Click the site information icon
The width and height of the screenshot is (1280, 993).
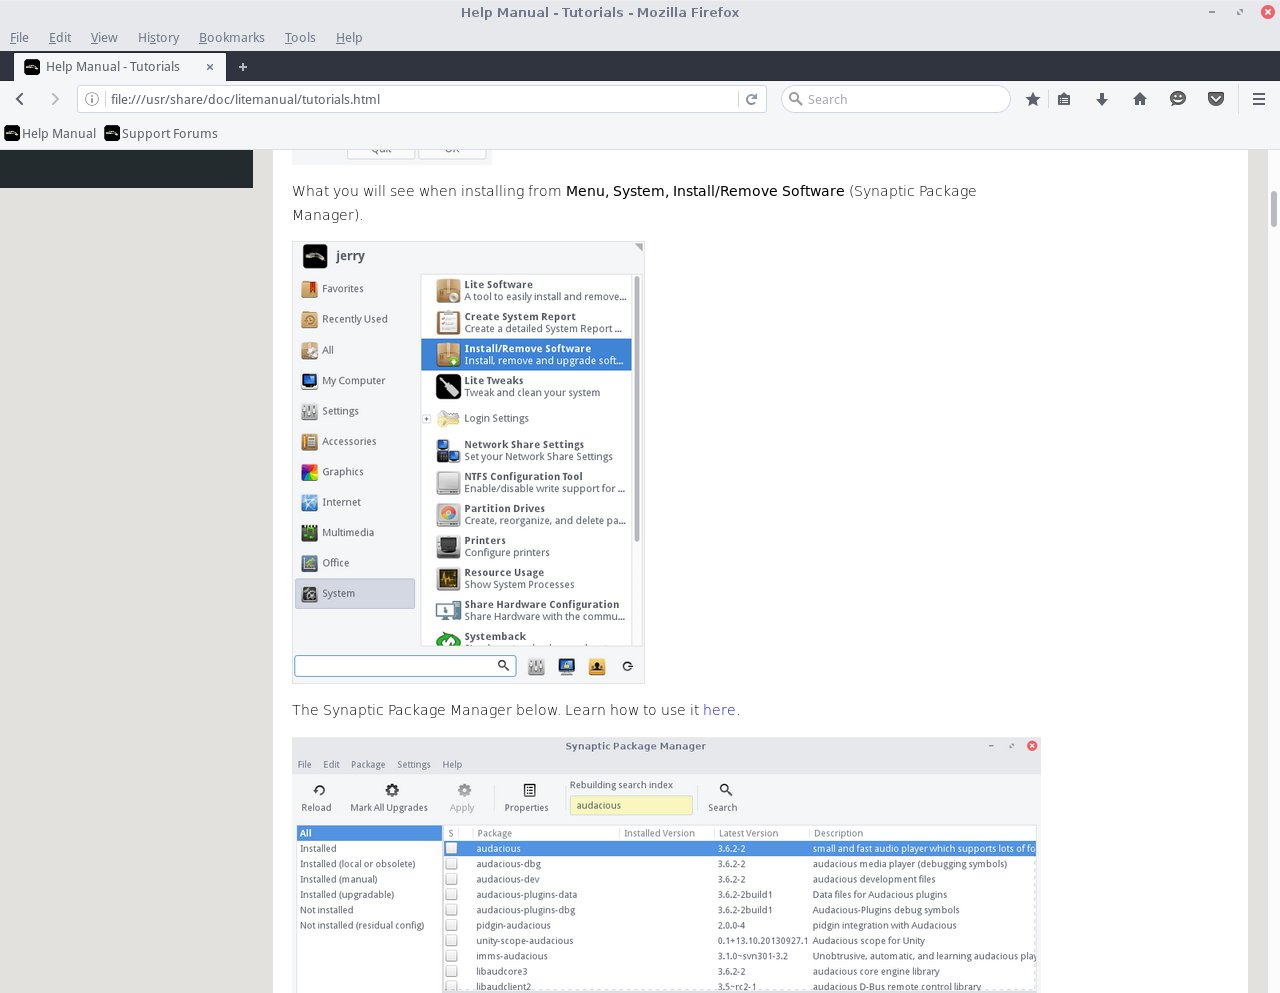(92, 99)
